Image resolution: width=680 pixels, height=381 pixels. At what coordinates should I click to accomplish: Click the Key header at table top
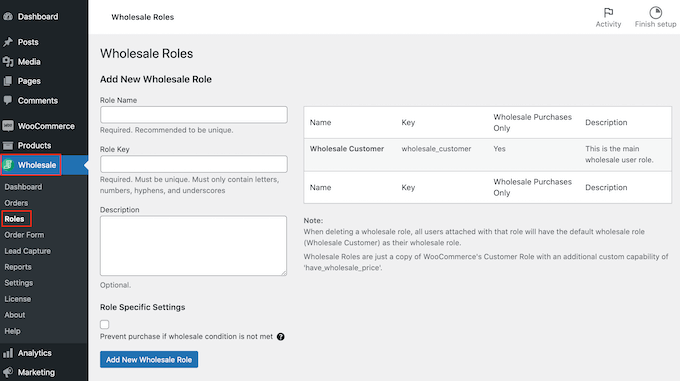tap(408, 123)
